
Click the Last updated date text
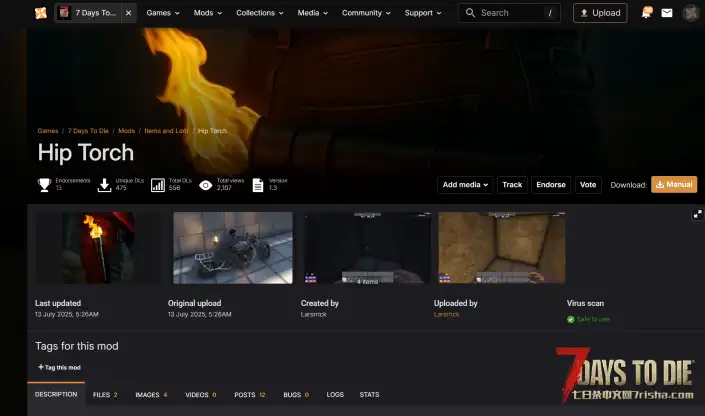pos(67,314)
